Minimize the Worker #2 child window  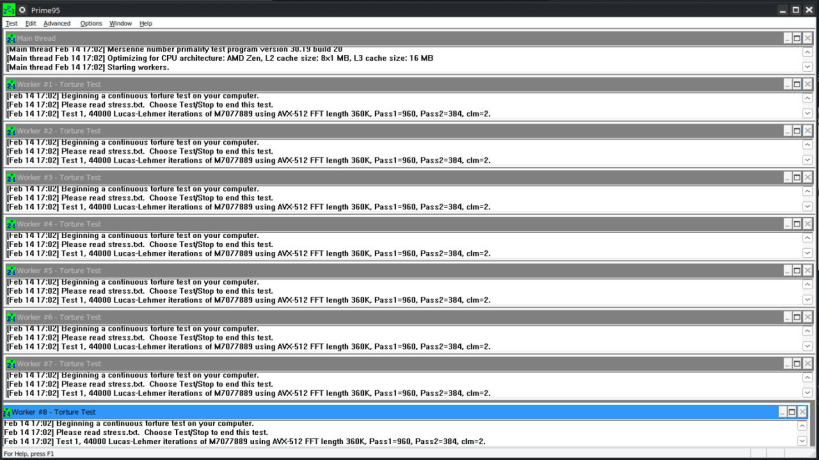(x=788, y=131)
